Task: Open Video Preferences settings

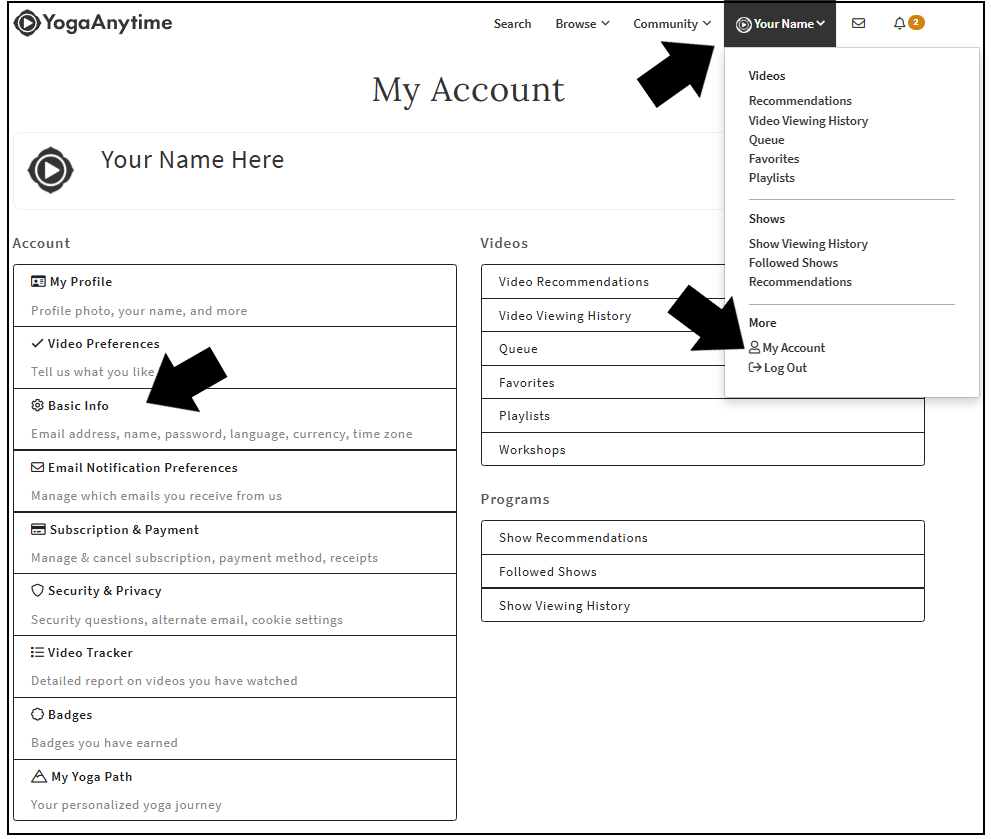Action: [x=235, y=358]
